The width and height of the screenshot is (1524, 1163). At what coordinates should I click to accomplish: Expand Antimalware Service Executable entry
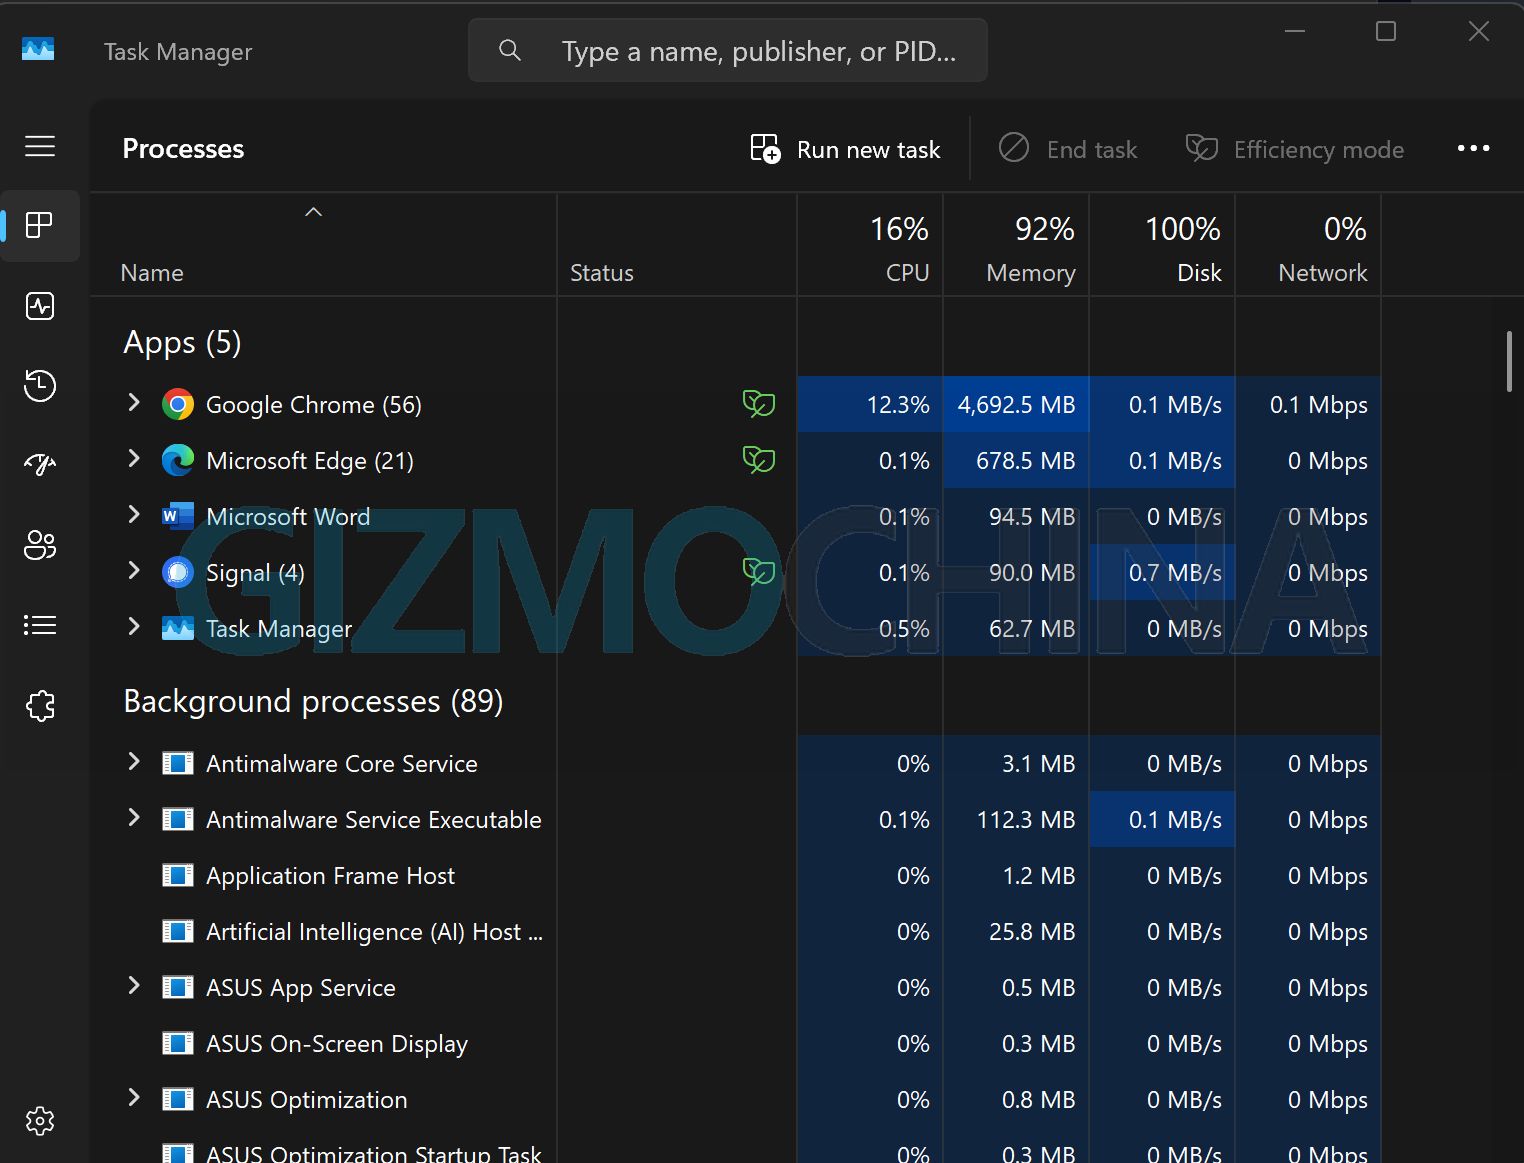point(134,818)
